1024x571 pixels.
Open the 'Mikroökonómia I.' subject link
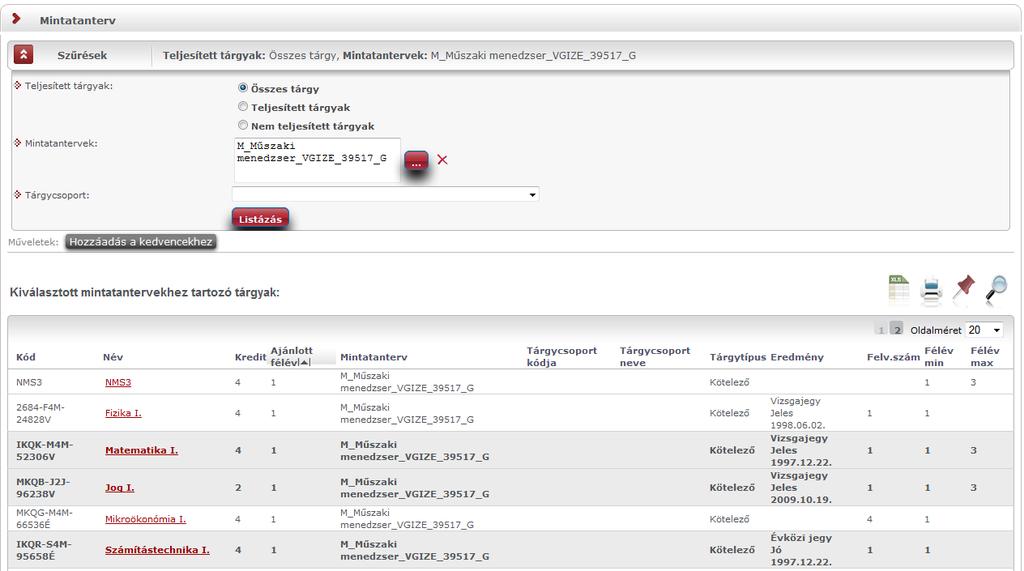146,519
